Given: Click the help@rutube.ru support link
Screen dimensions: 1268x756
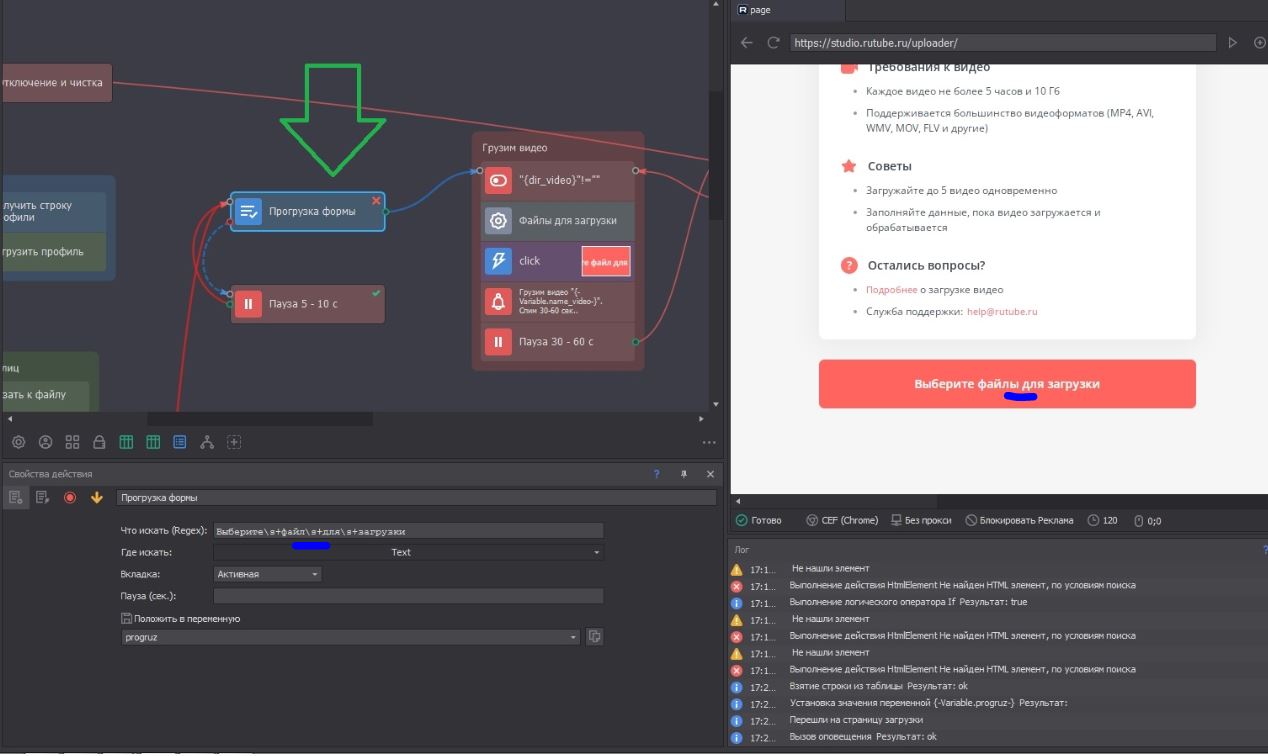Looking at the screenshot, I should 1002,311.
